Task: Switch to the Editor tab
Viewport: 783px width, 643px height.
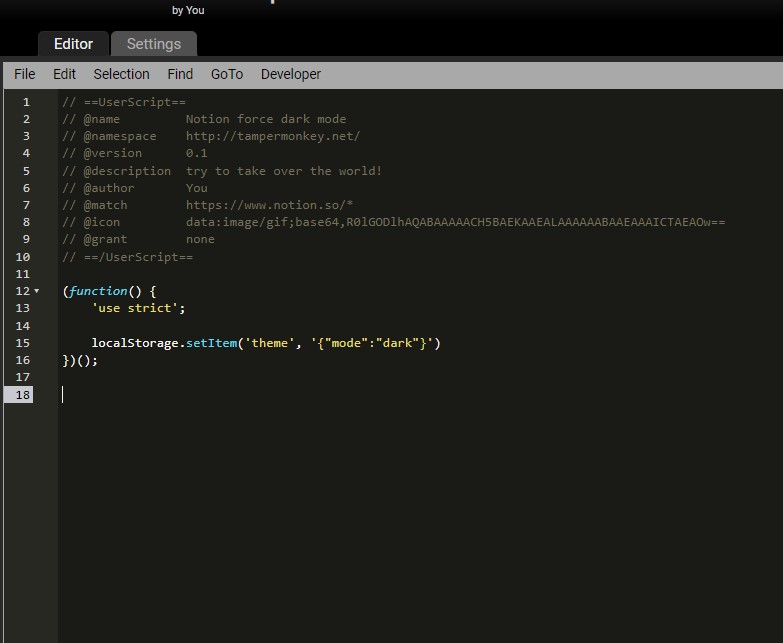Action: pyautogui.click(x=73, y=44)
